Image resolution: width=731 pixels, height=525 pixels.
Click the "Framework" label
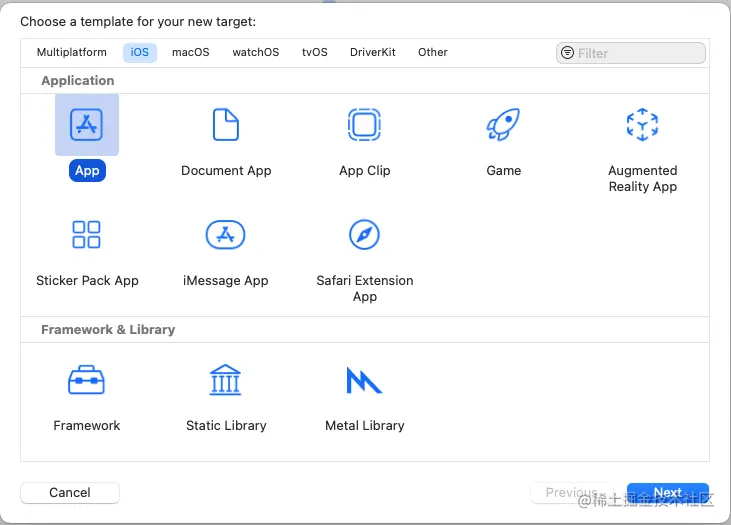pyautogui.click(x=87, y=426)
